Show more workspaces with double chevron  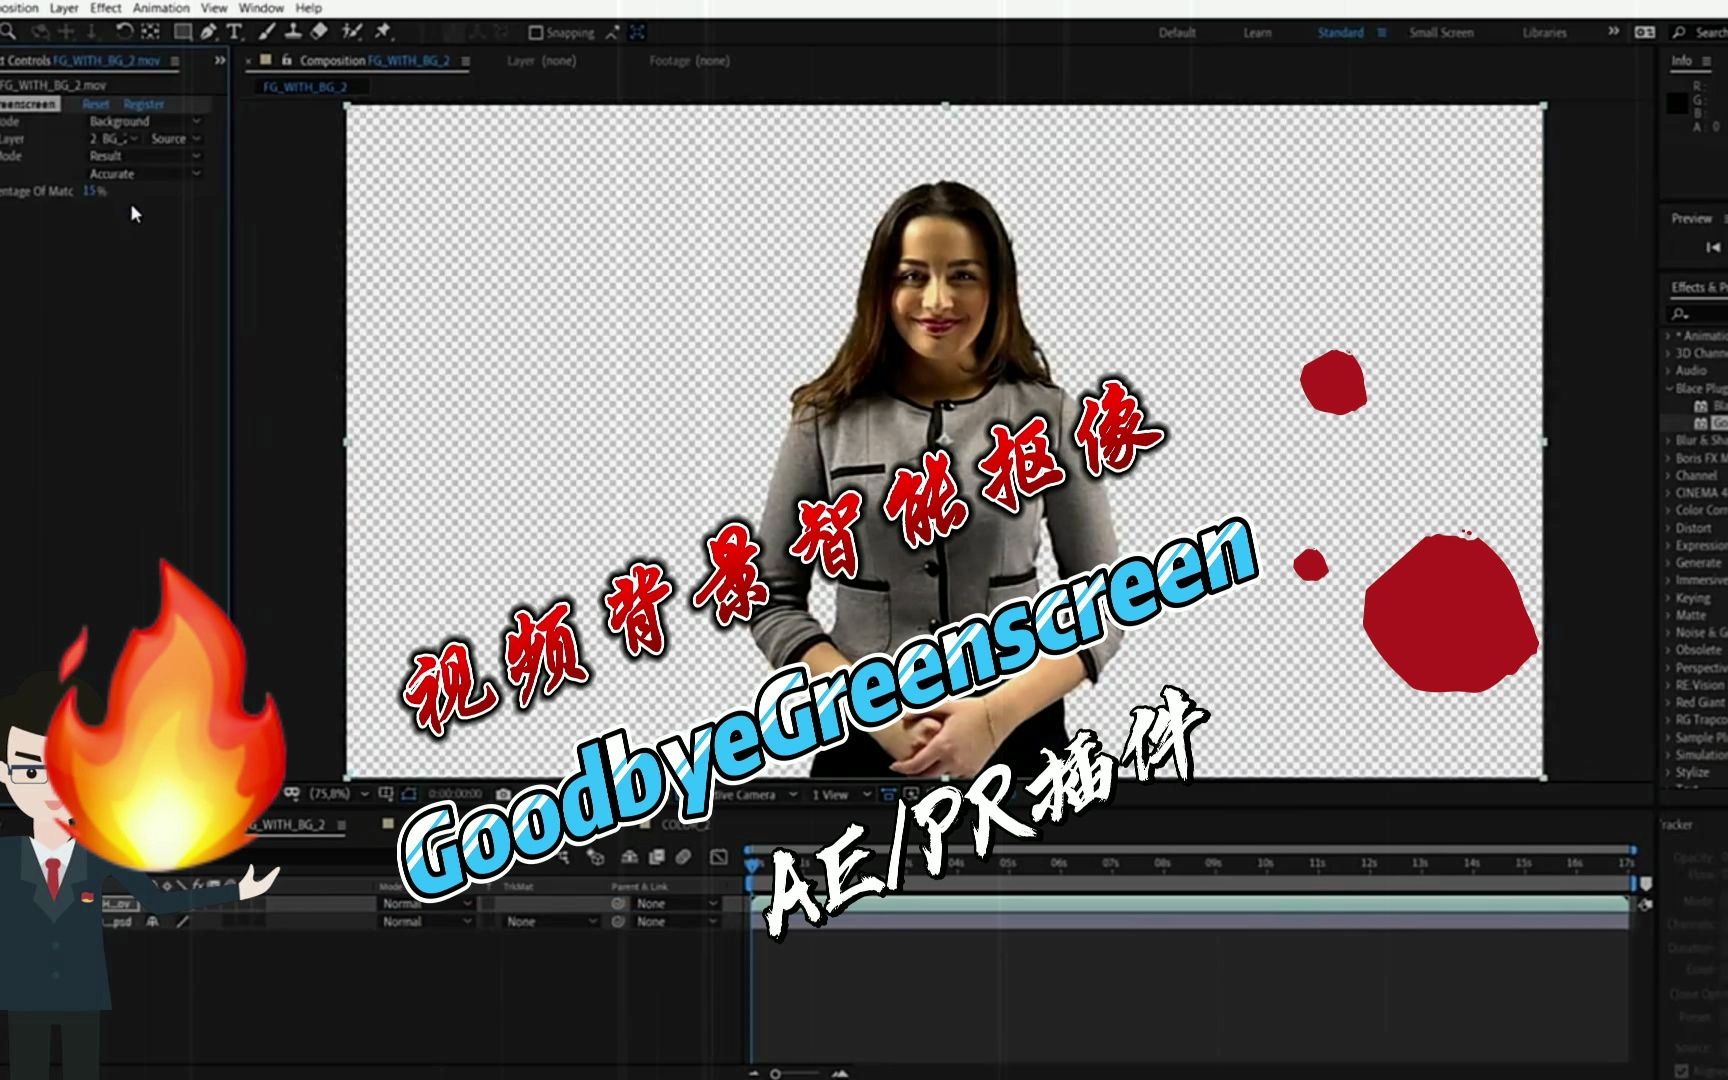[x=1613, y=31]
